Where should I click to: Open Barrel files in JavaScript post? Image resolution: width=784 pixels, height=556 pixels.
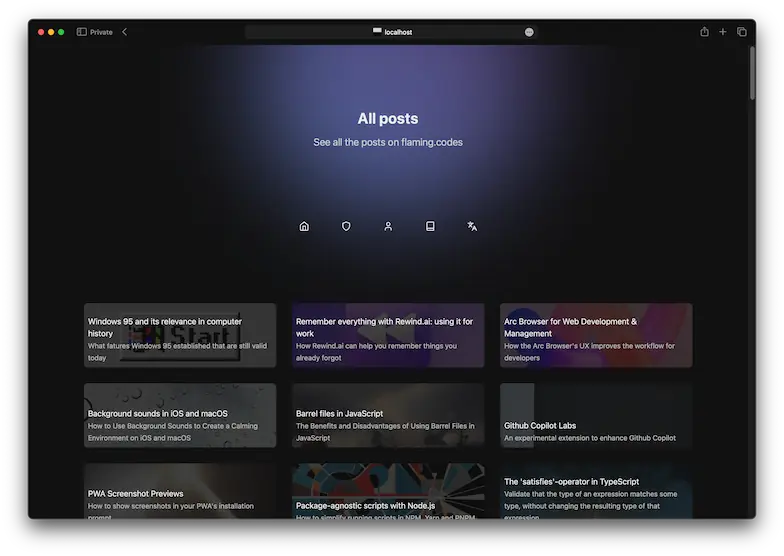coord(388,416)
